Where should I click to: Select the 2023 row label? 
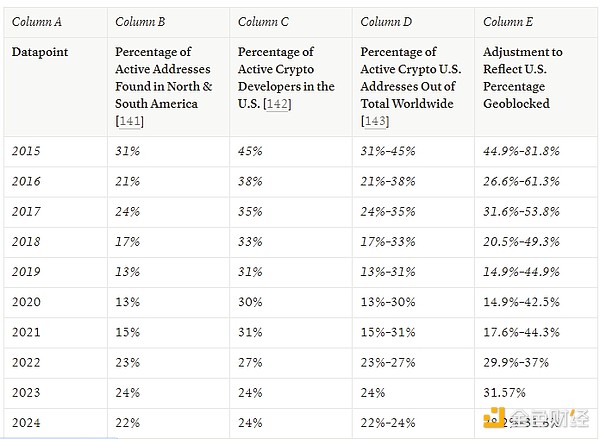[26, 394]
